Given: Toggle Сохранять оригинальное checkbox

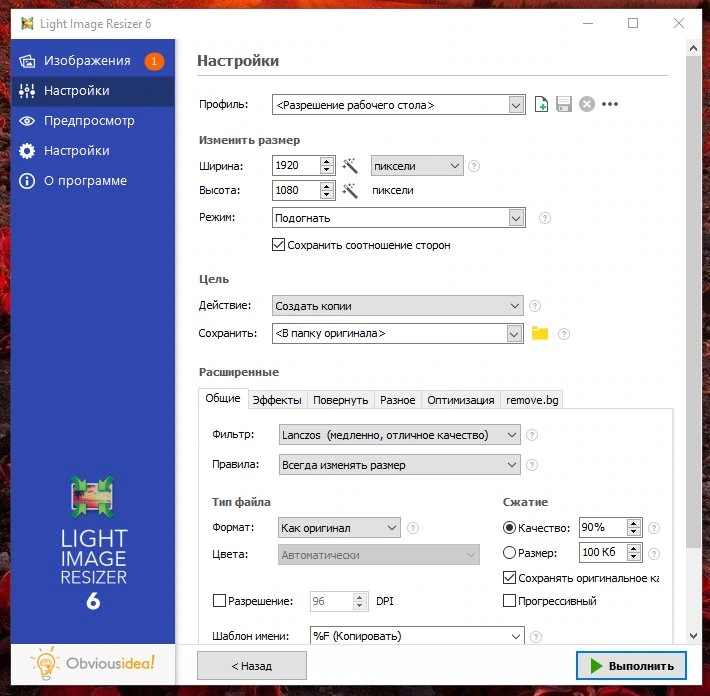Looking at the screenshot, I should pyautogui.click(x=509, y=578).
